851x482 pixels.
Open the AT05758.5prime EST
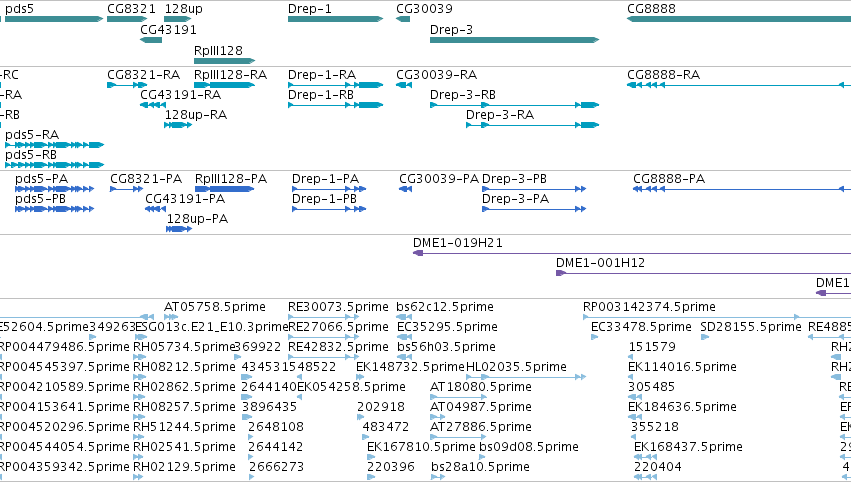click(x=171, y=317)
